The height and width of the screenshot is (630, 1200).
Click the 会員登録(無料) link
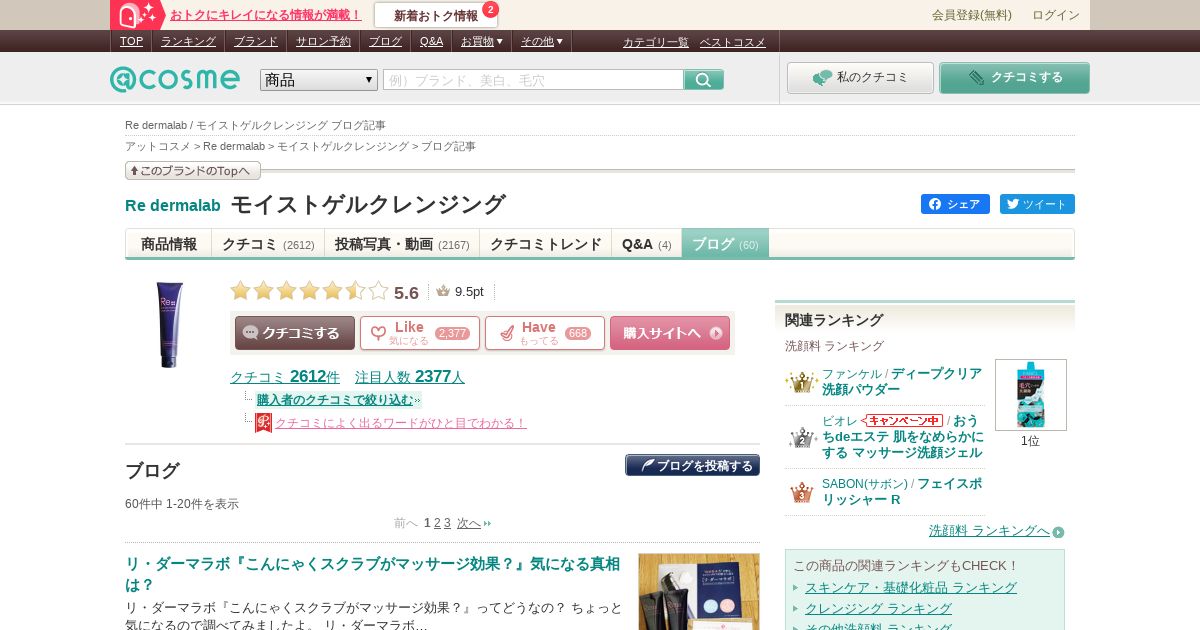coord(972,15)
